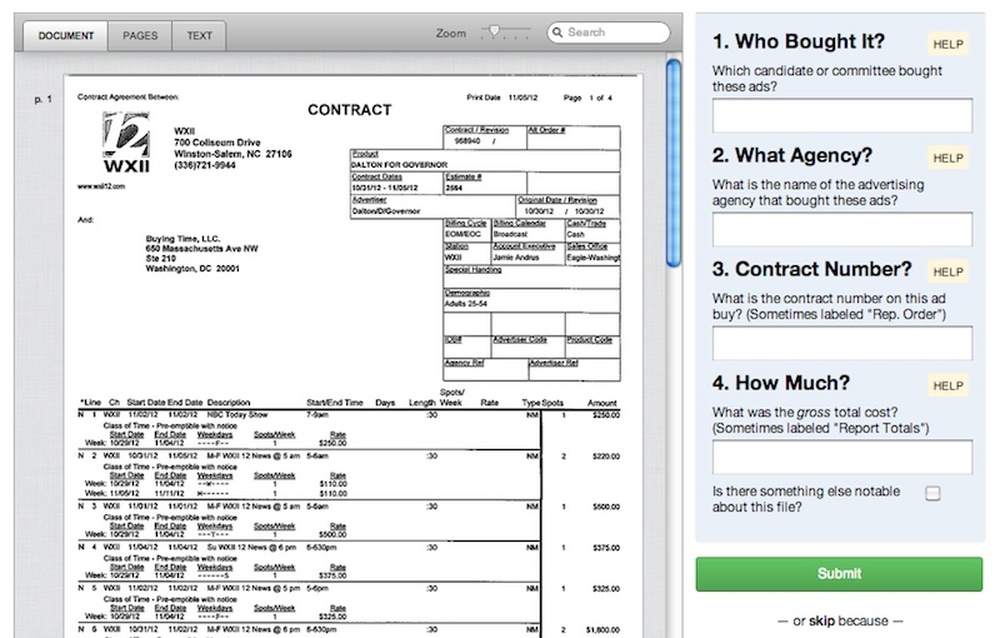
Task: Click 'Print Date 11/05/12' text
Action: click(x=502, y=98)
